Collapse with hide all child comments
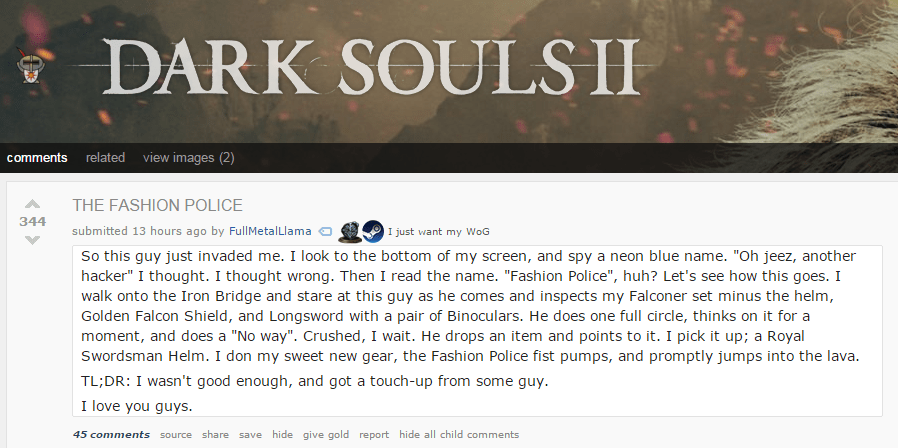 [x=458, y=435]
